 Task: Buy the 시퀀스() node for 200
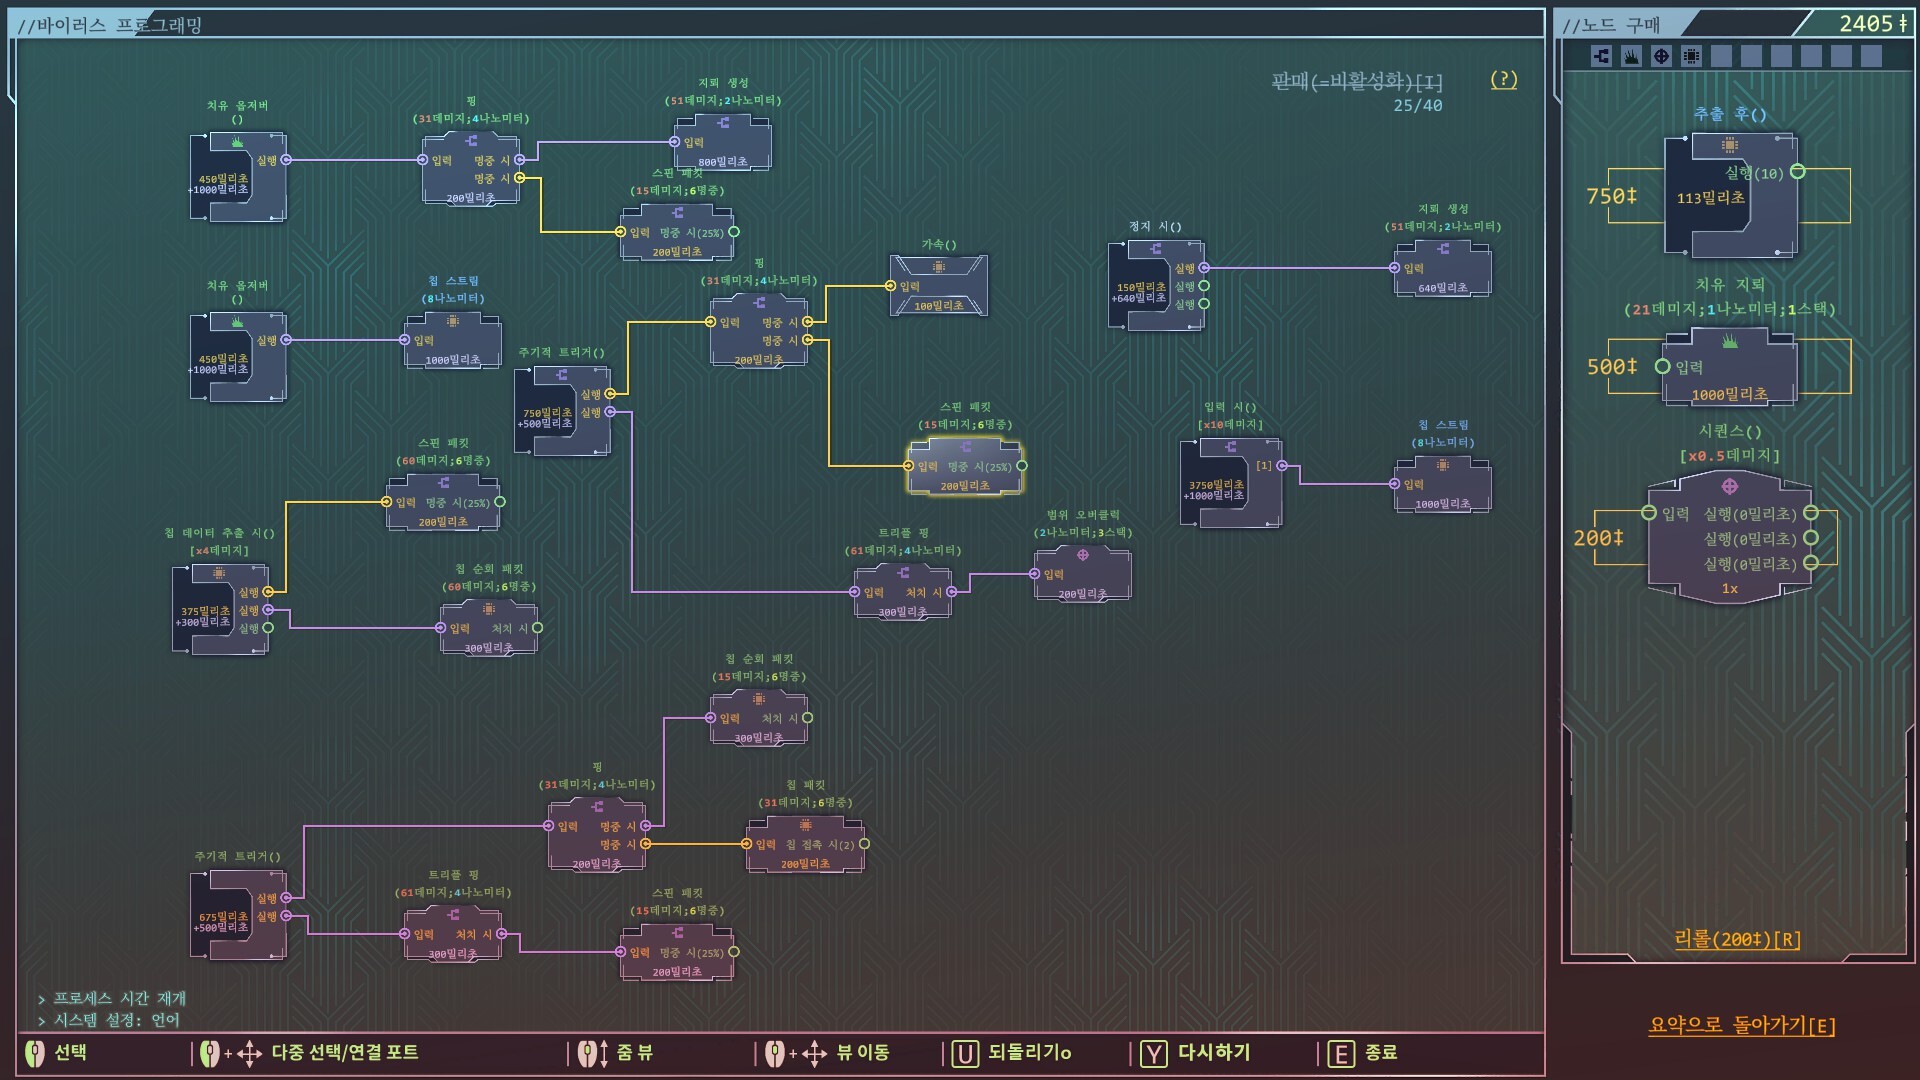click(1730, 540)
